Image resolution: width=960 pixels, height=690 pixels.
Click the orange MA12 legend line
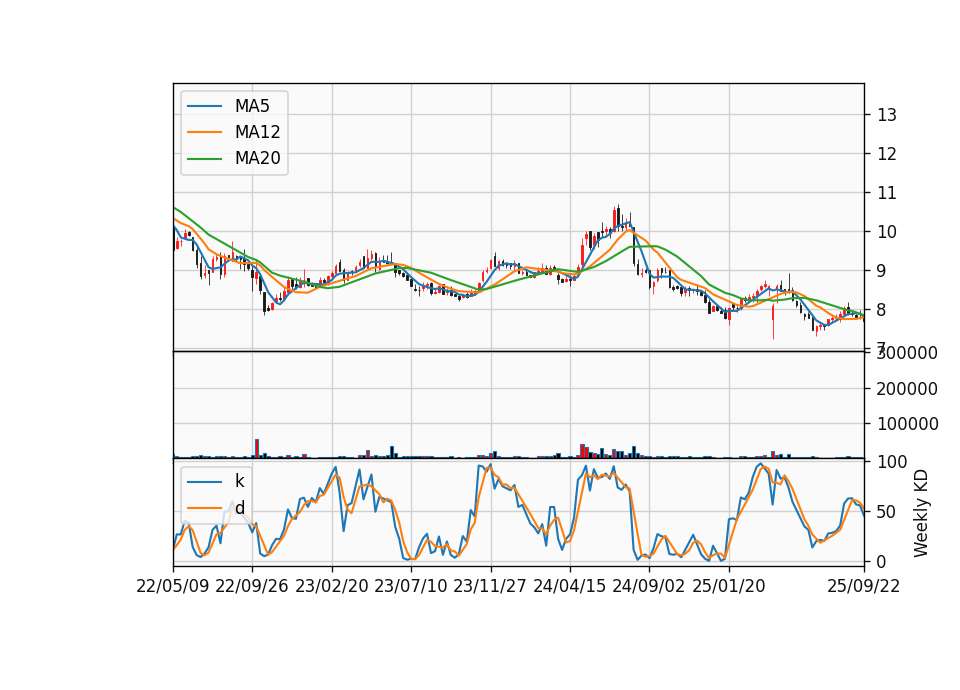tap(204, 132)
